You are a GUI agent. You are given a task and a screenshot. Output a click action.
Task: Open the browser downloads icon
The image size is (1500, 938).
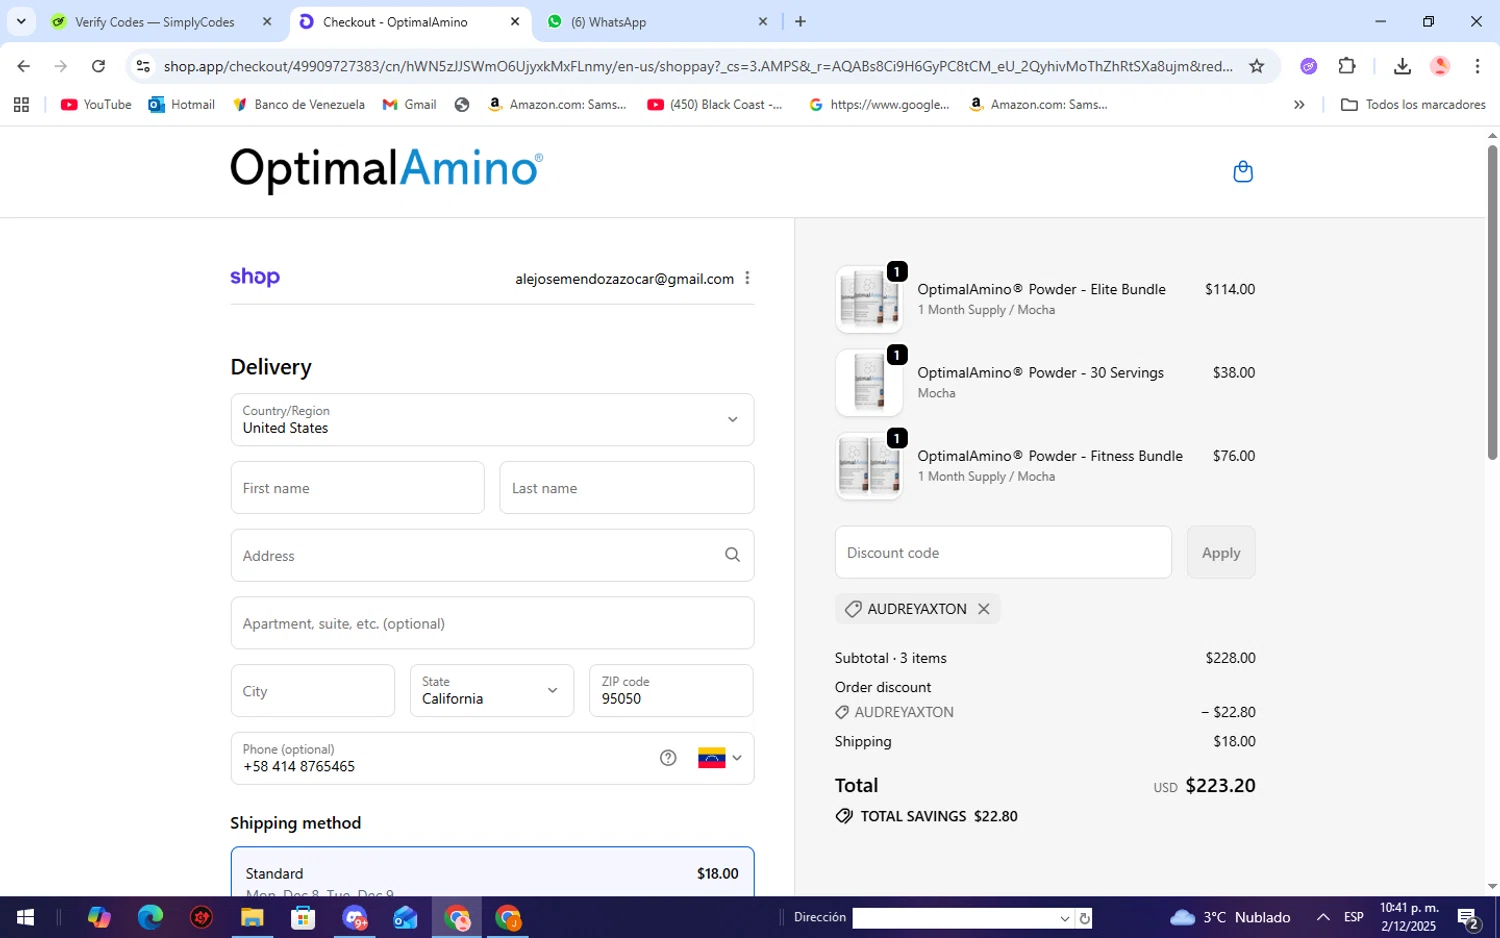[1402, 66]
